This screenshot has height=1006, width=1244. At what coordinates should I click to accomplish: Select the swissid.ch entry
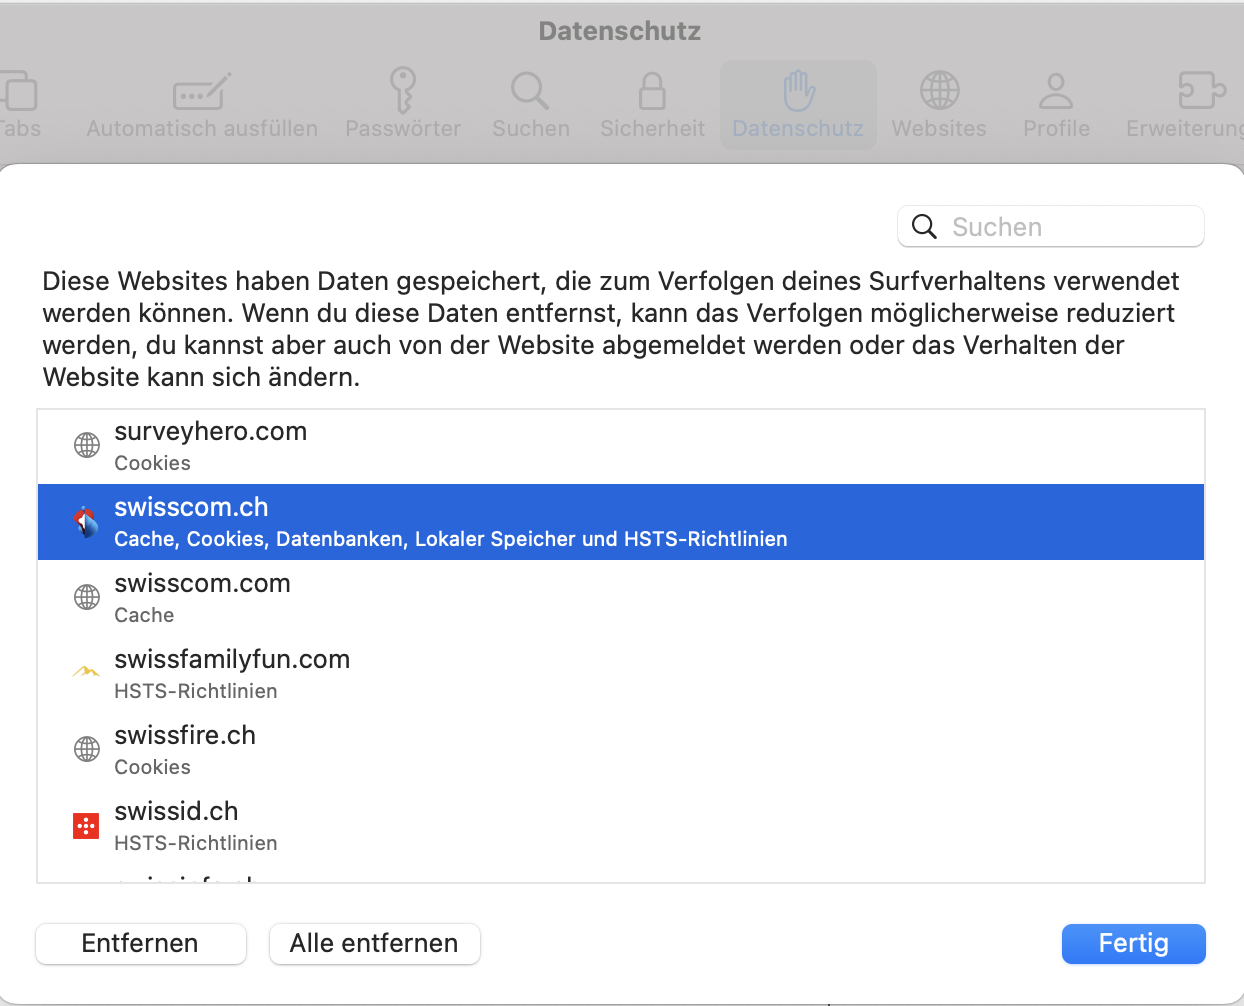[x=621, y=826]
